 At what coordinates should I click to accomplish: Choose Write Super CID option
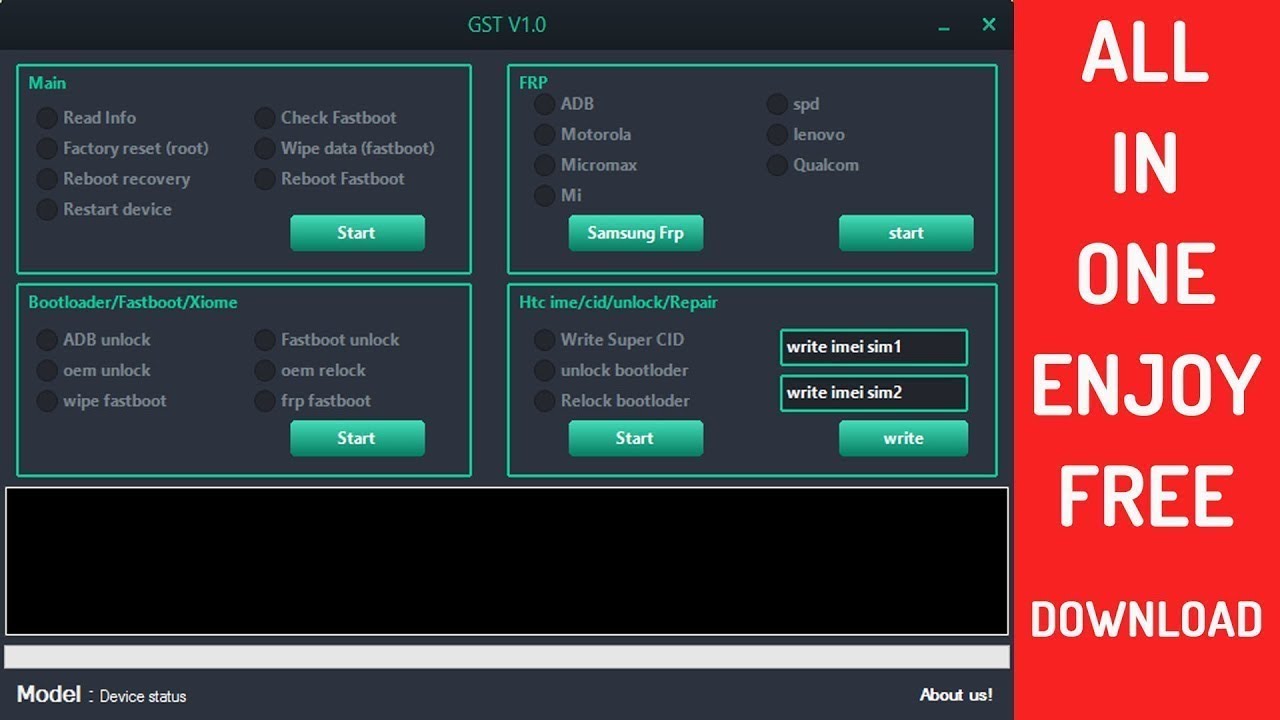coord(544,340)
